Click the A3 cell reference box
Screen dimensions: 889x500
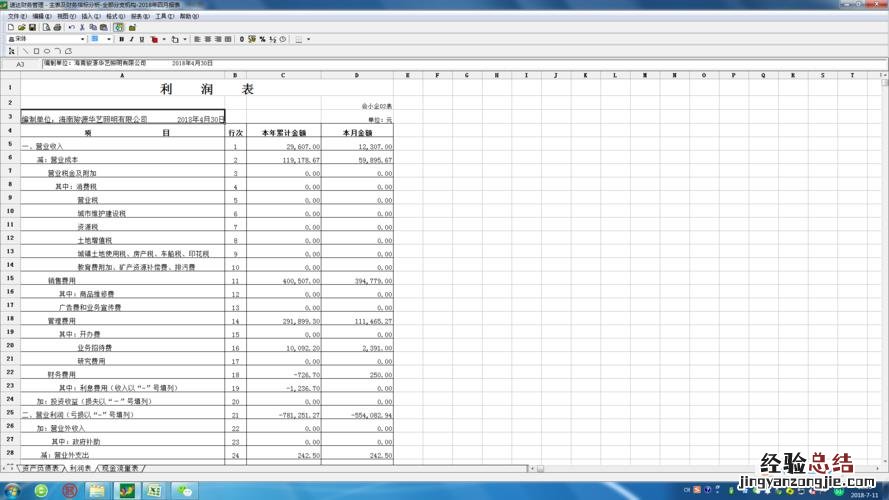click(20, 64)
